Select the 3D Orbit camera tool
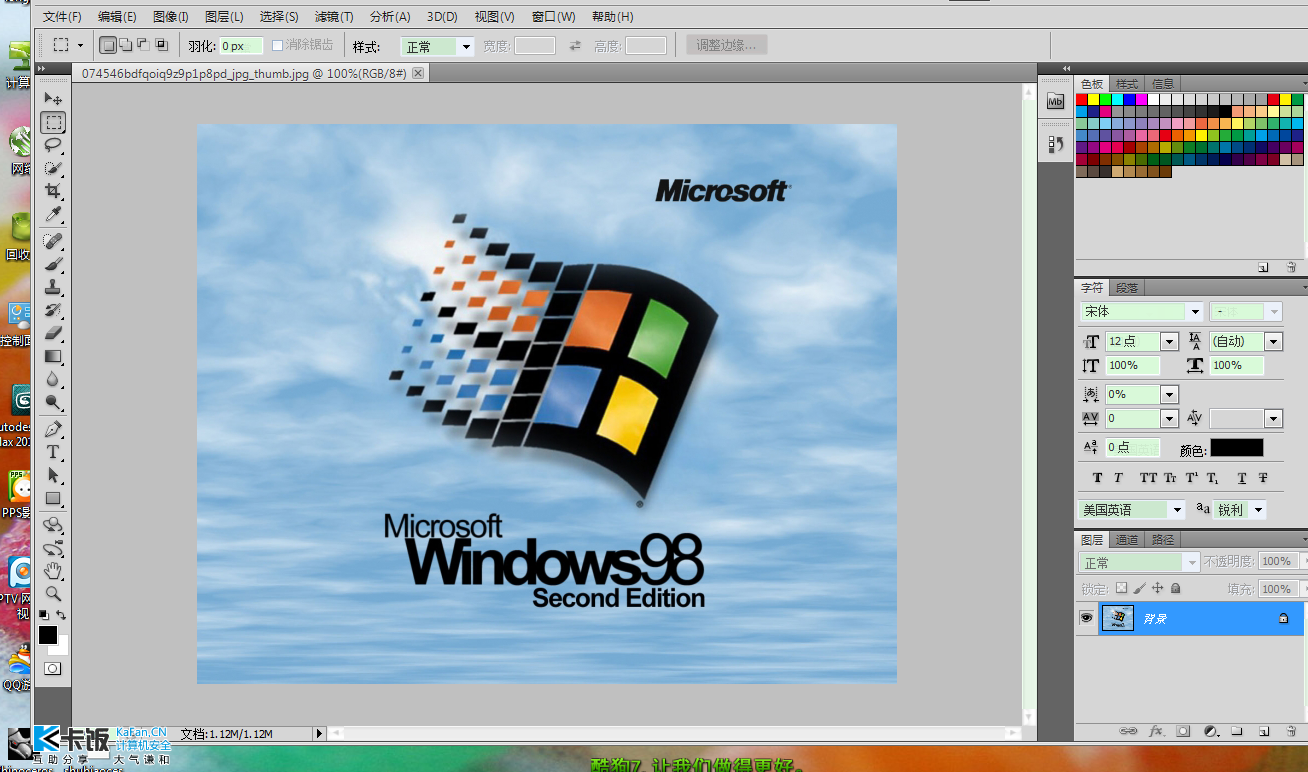Viewport: 1308px width, 772px height. pos(53,548)
